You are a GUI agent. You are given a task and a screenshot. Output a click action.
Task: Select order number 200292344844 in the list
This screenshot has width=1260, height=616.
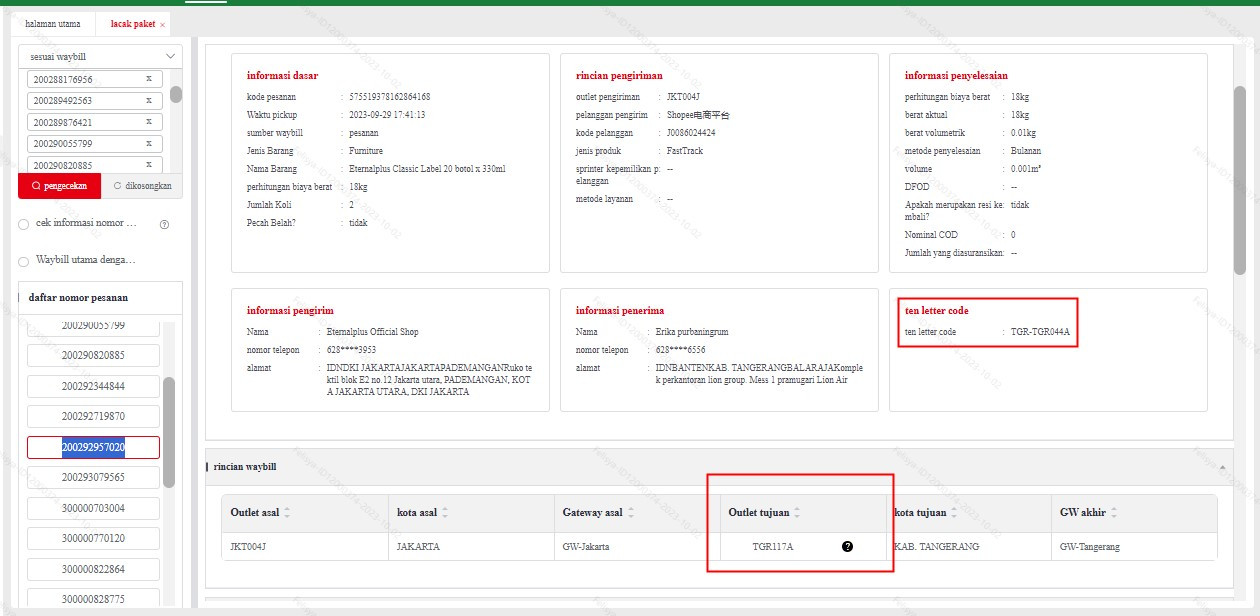click(x=93, y=386)
